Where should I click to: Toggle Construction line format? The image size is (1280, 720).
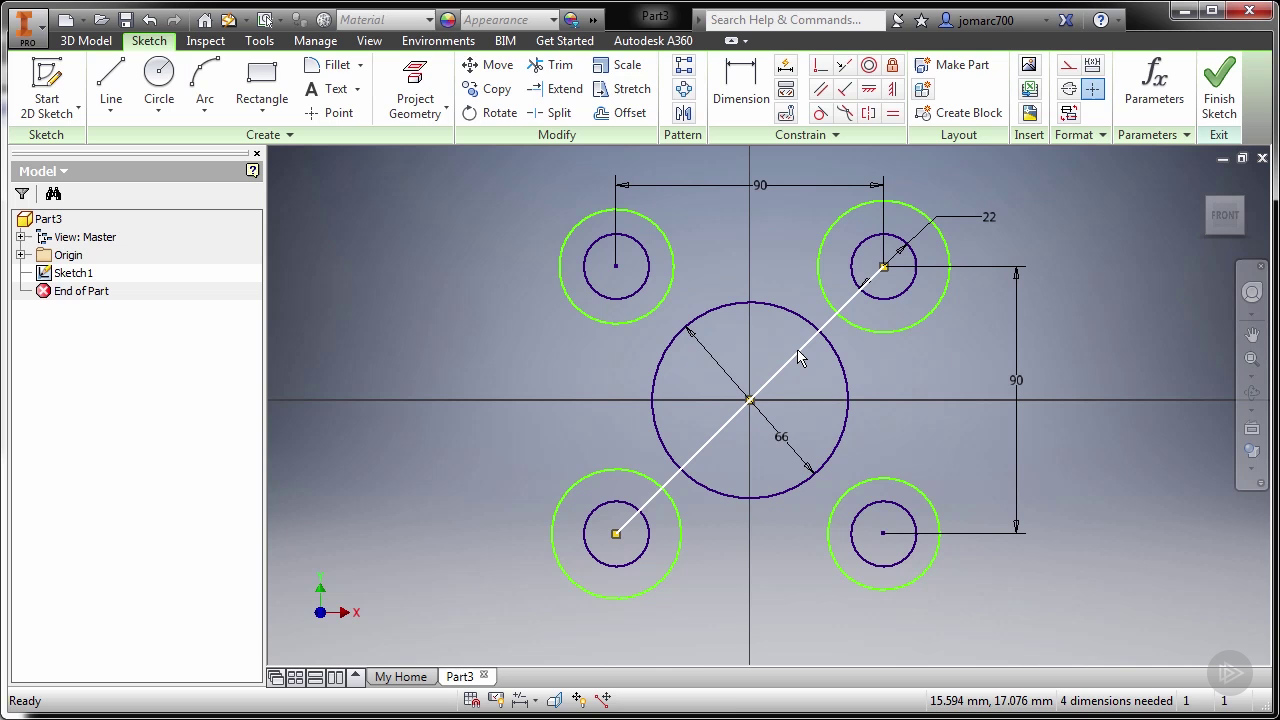[1068, 65]
